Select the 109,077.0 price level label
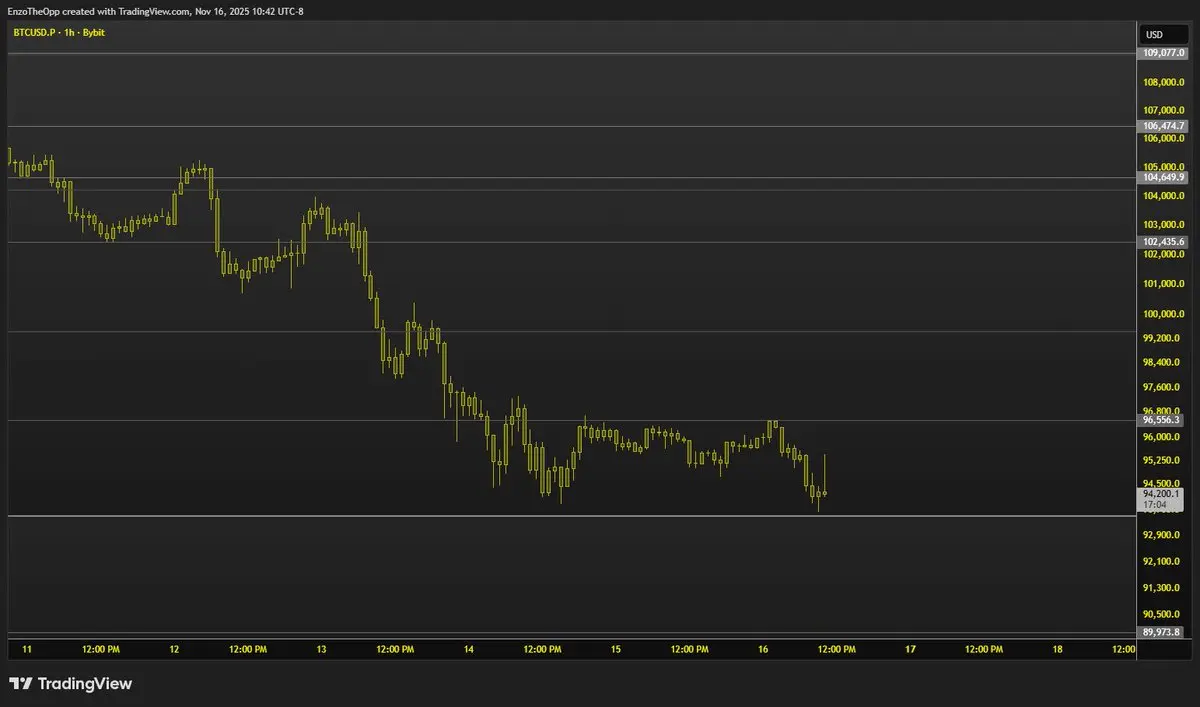 point(1164,53)
